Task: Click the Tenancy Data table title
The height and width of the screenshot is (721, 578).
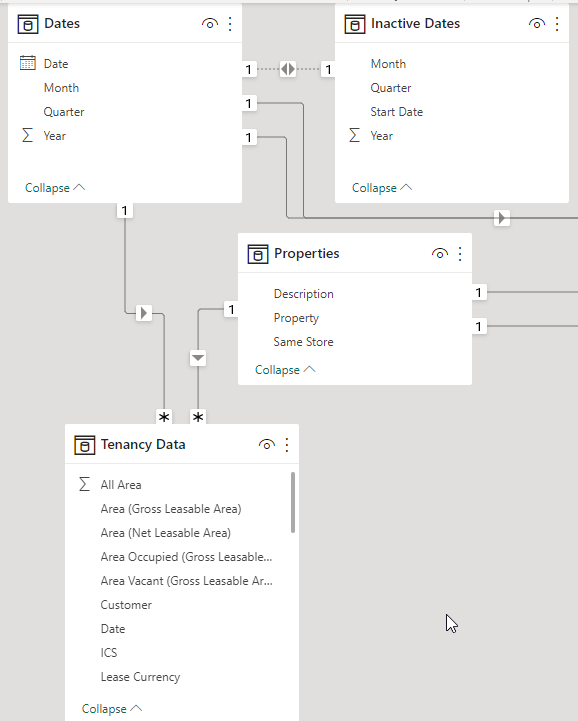Action: tap(143, 445)
